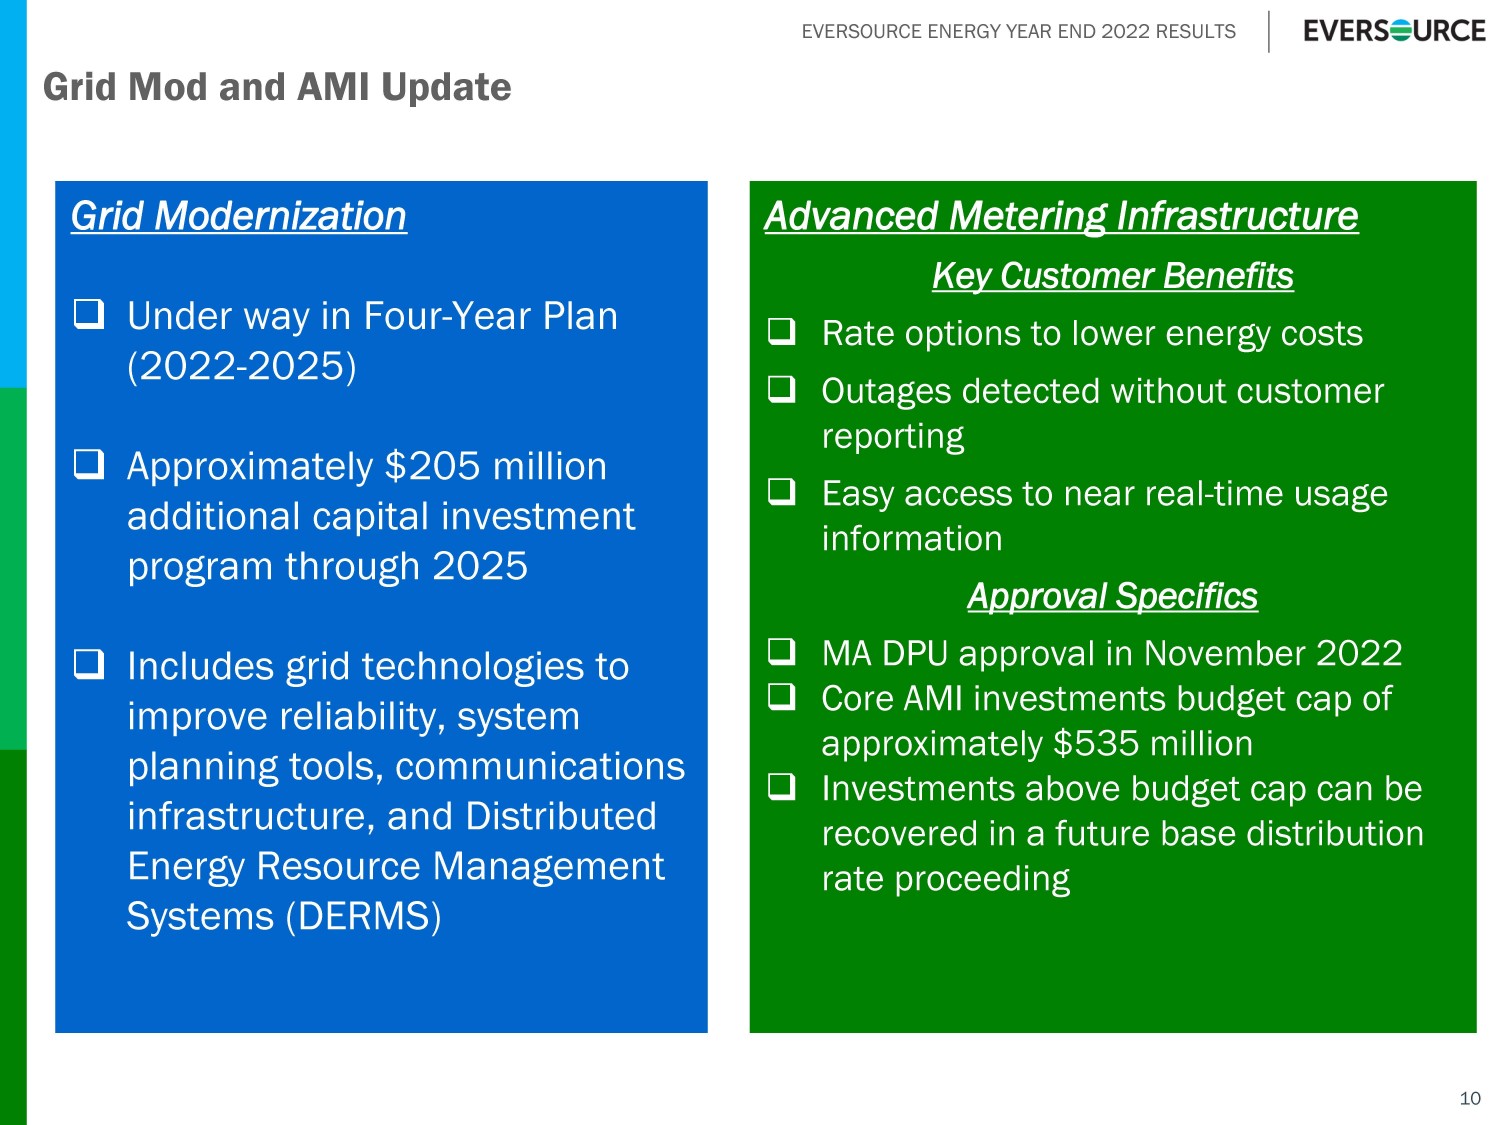This screenshot has height=1125, width=1500.
Task: Click the square bullet beside "Easy access to near real-time usage"
Action: [782, 491]
